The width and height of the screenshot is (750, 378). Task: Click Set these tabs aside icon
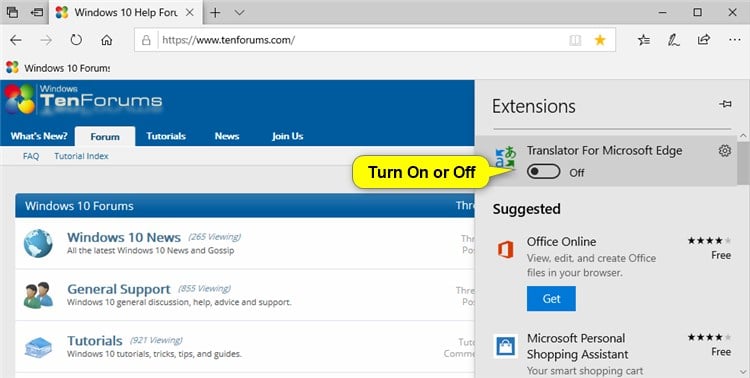coord(37,12)
